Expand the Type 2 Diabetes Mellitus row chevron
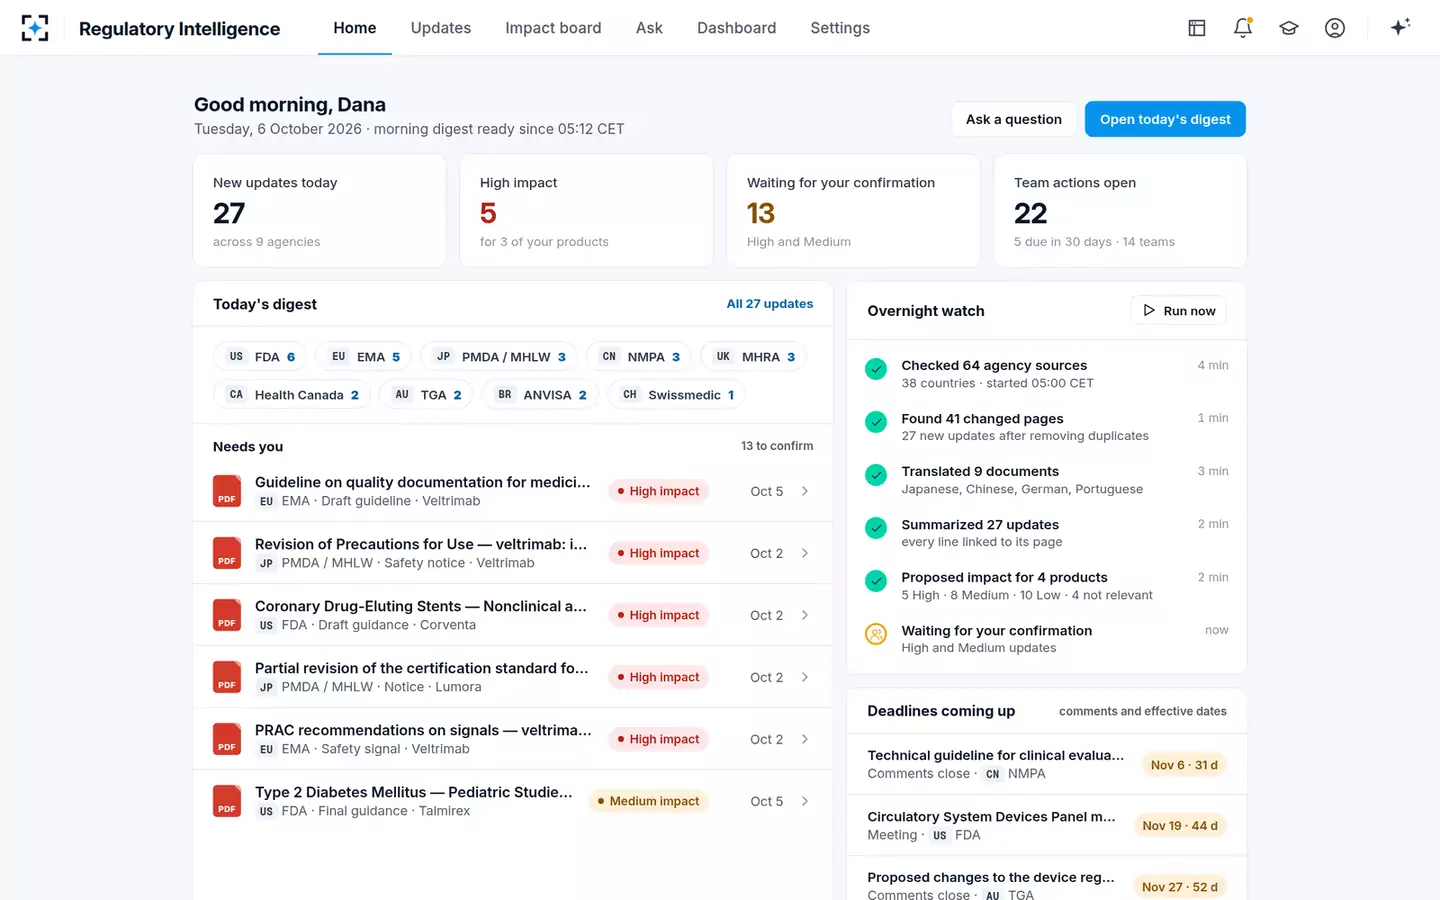This screenshot has height=900, width=1440. click(x=805, y=801)
